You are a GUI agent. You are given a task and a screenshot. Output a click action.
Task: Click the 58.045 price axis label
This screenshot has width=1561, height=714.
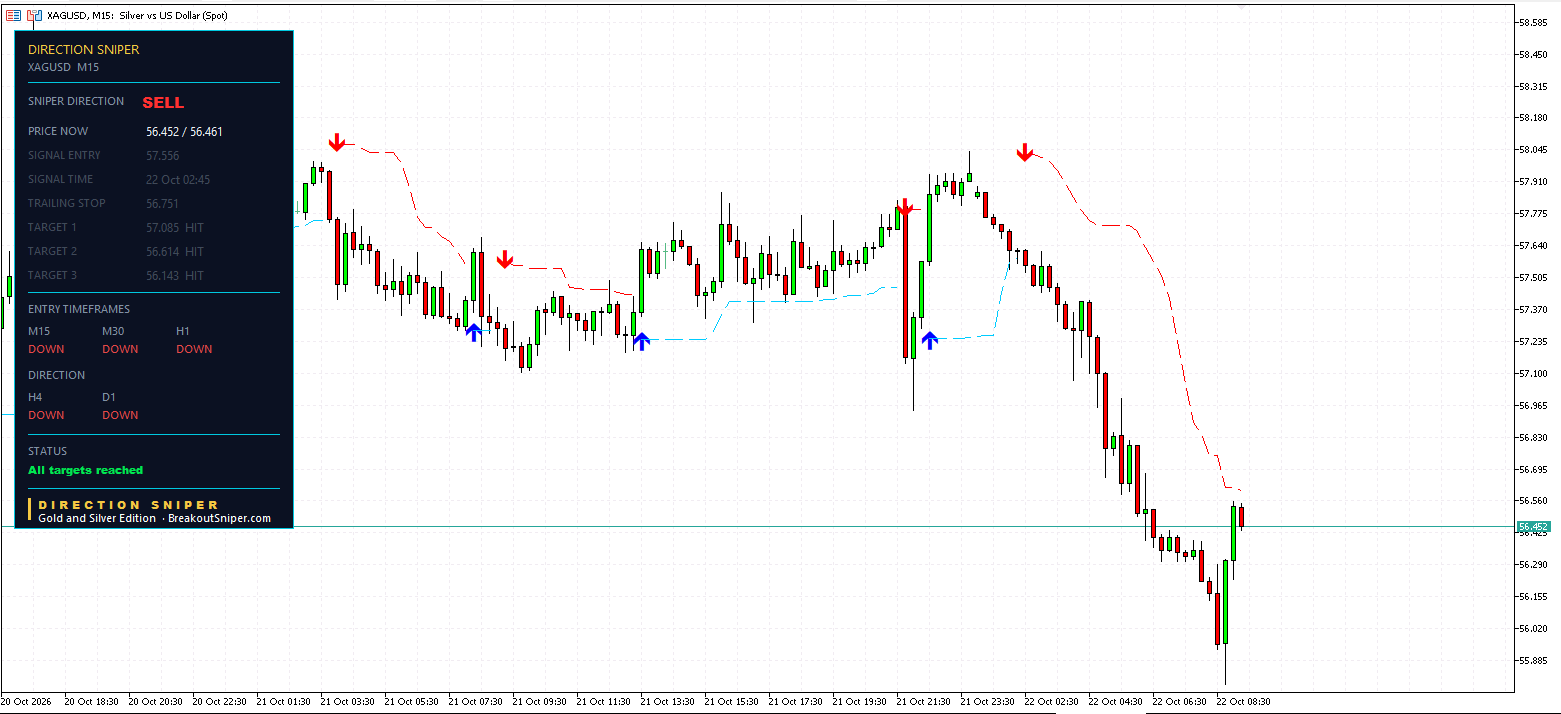click(1534, 150)
